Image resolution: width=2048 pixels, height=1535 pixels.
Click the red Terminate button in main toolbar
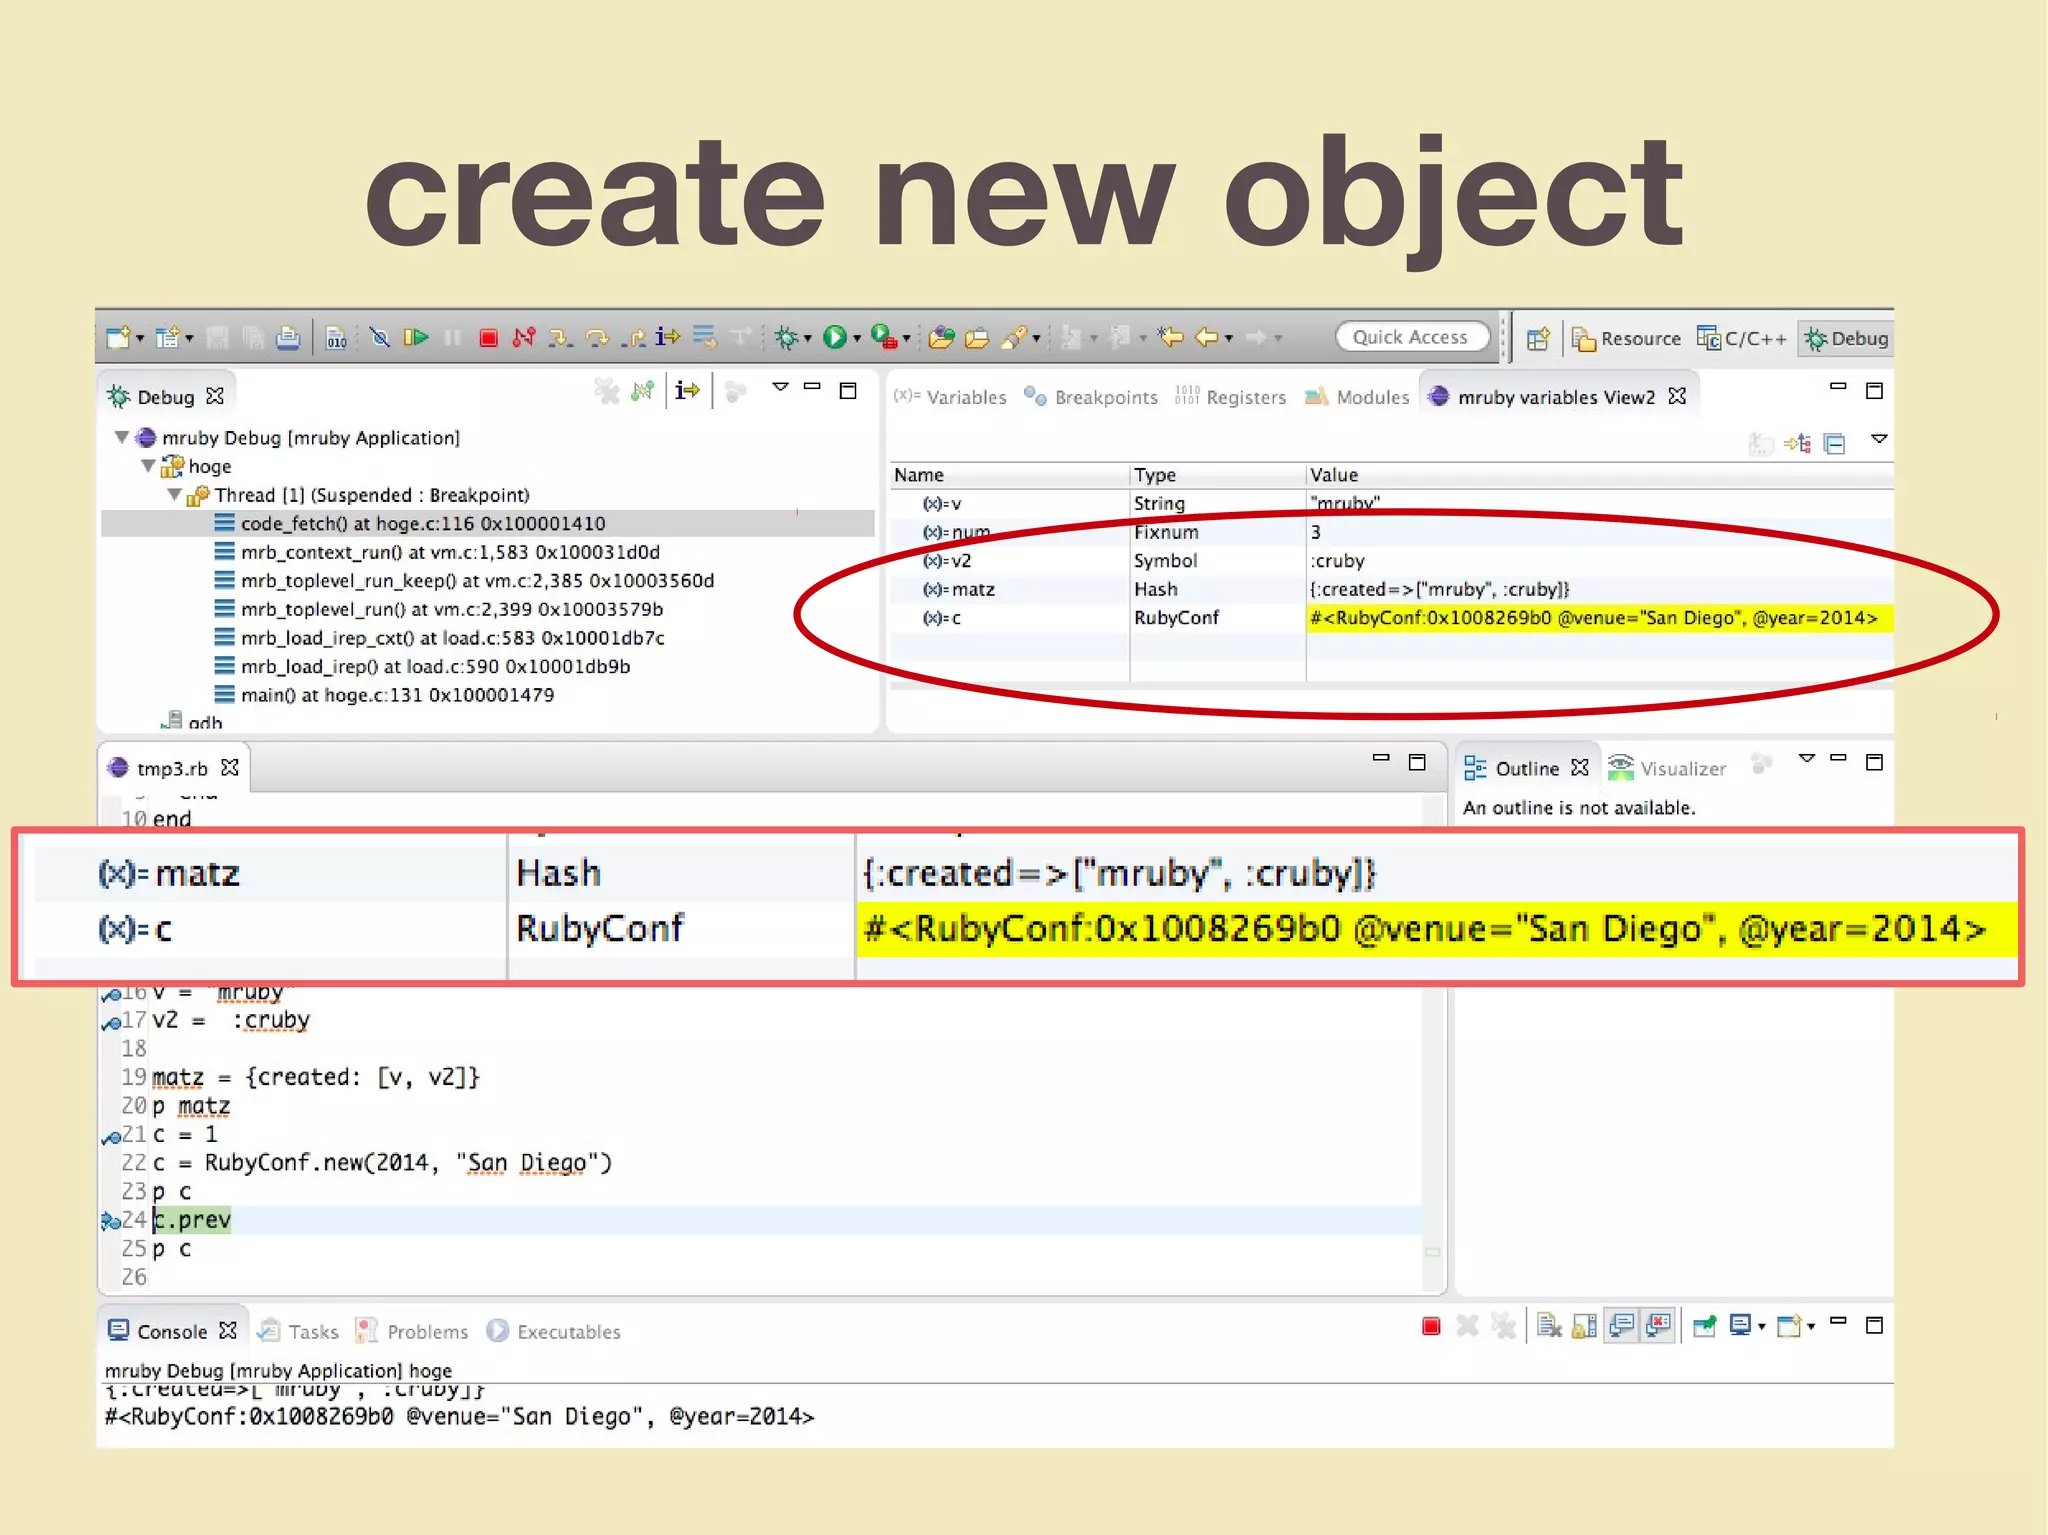488,338
